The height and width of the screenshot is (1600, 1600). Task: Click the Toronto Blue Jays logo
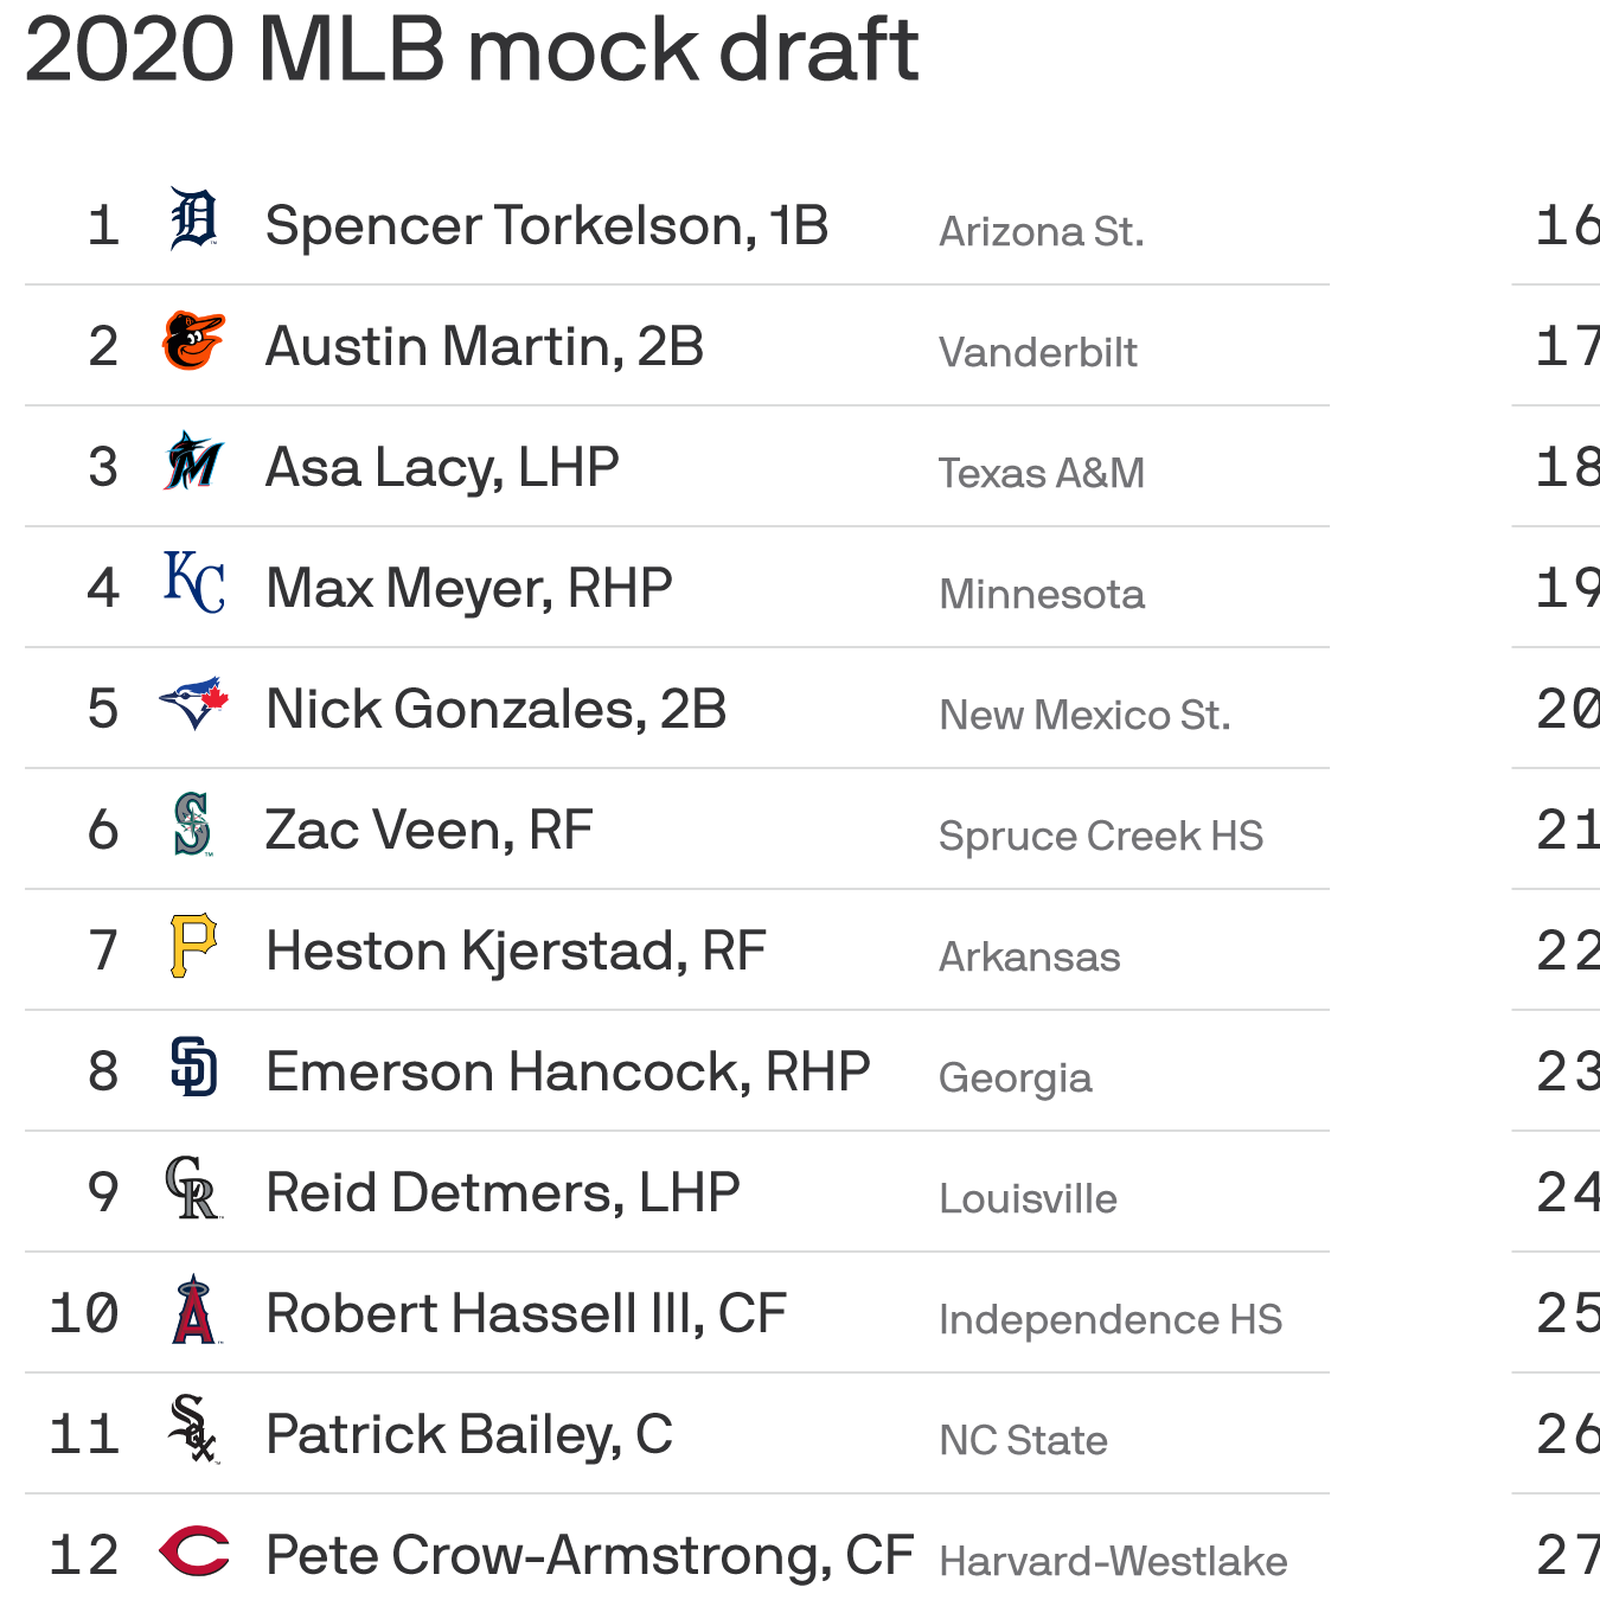(193, 703)
